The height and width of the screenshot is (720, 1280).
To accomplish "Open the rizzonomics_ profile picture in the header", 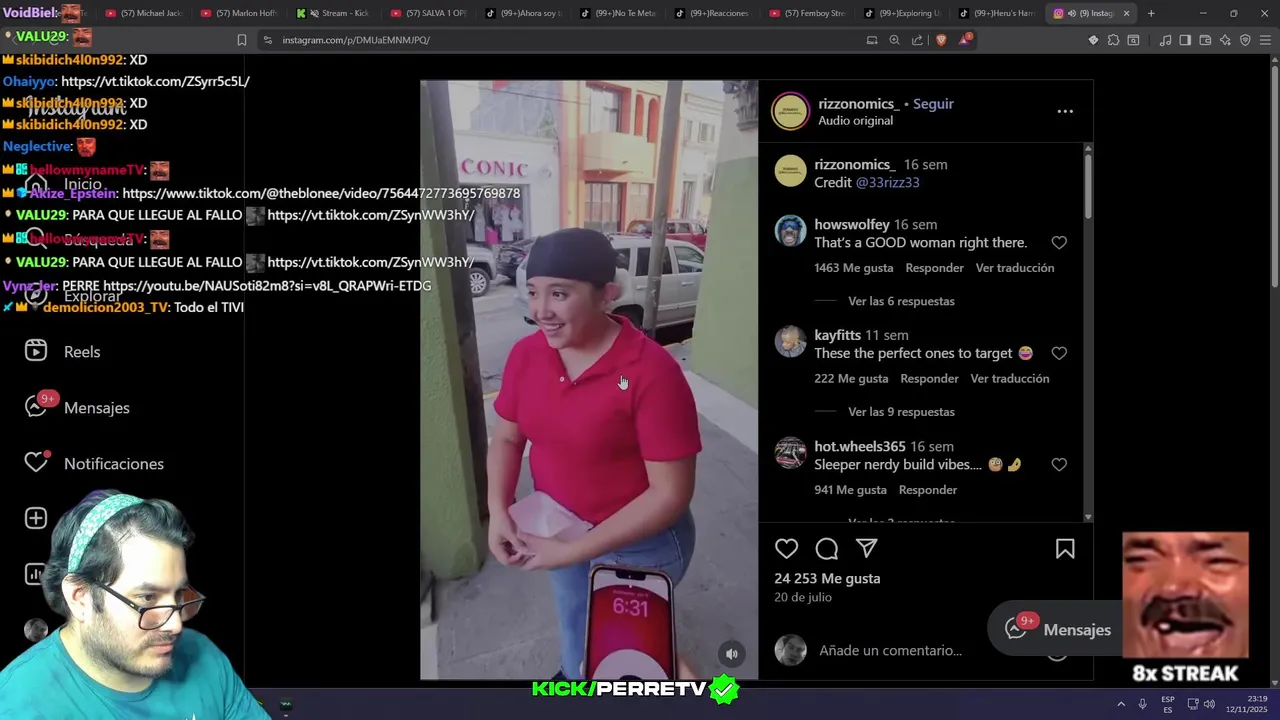I will [790, 111].
